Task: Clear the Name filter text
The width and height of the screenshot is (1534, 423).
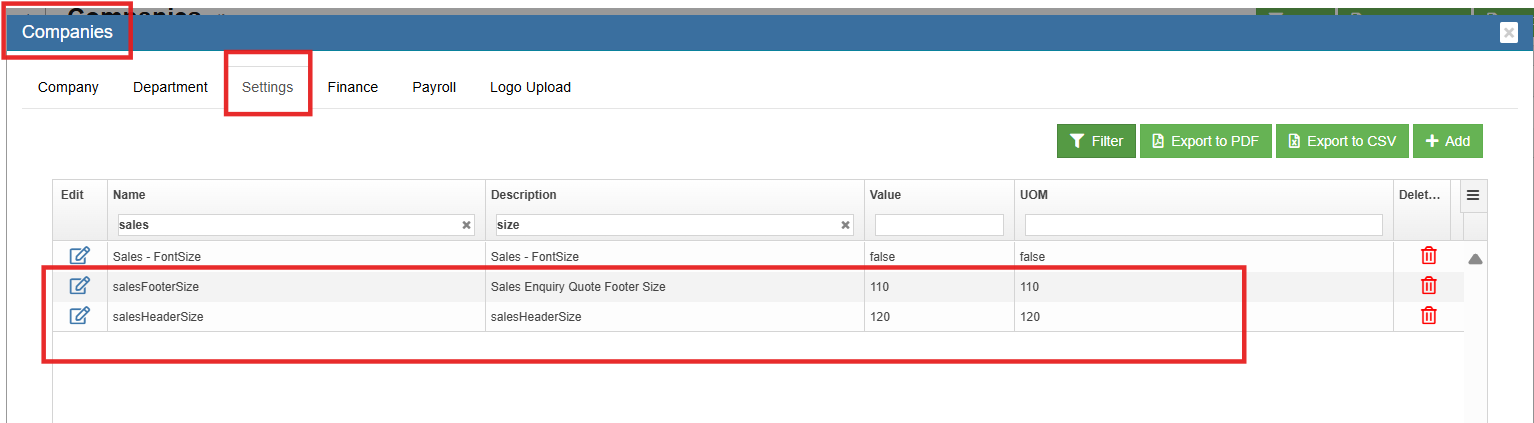Action: pos(466,225)
